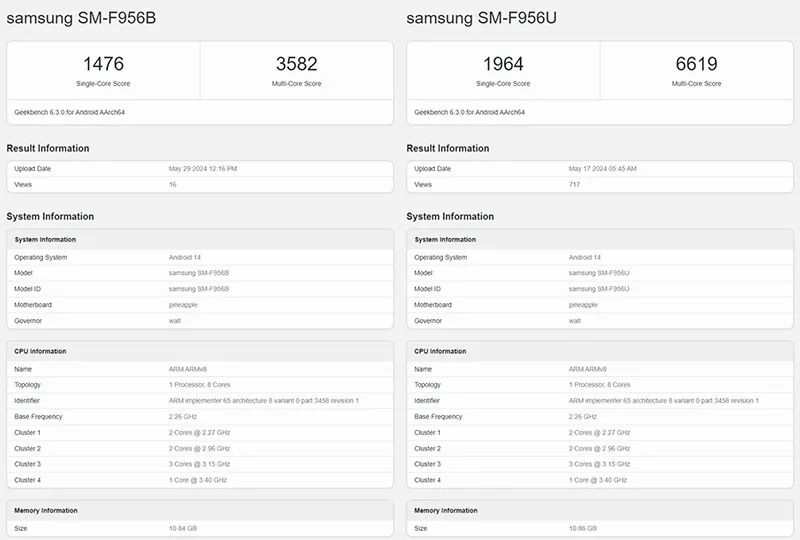This screenshot has width=800, height=540.
Task: Click the 10.86 GB memory size
Action: tap(583, 528)
